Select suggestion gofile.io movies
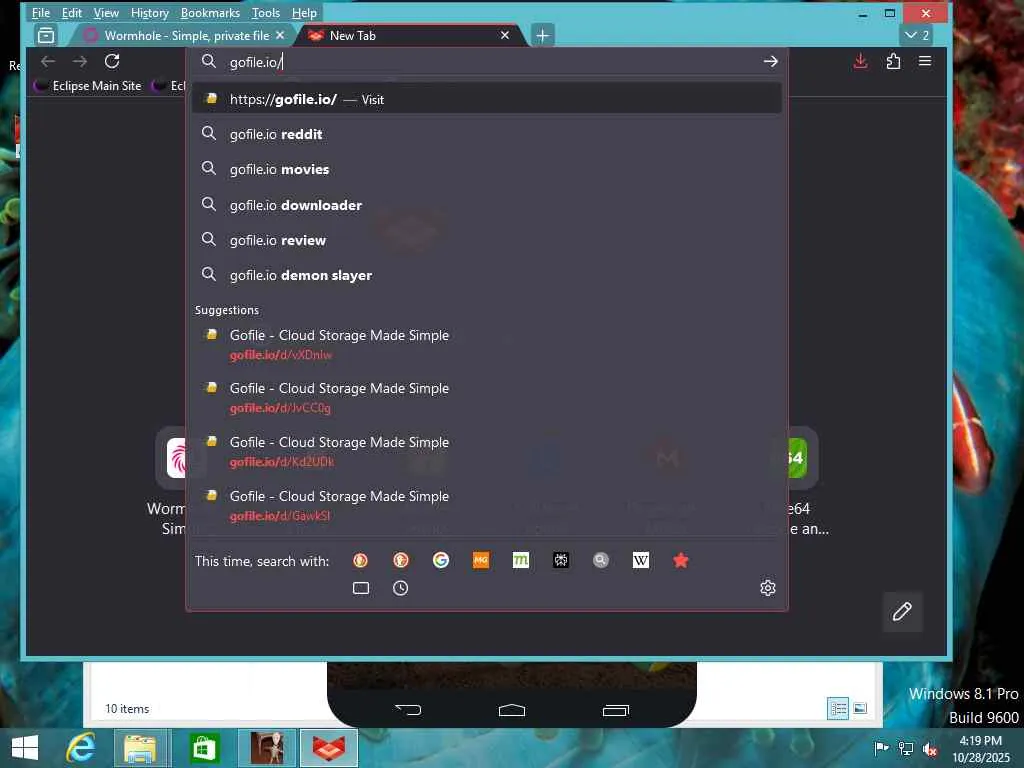Screen dimensions: 1024x768 tap(487, 170)
